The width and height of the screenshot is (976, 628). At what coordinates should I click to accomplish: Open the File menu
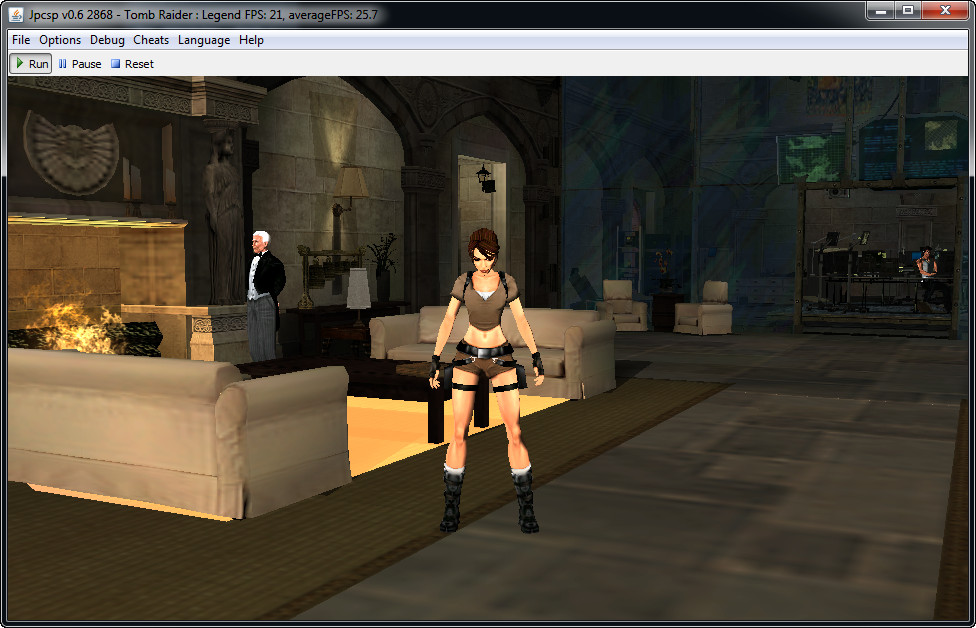pyautogui.click(x=21, y=40)
